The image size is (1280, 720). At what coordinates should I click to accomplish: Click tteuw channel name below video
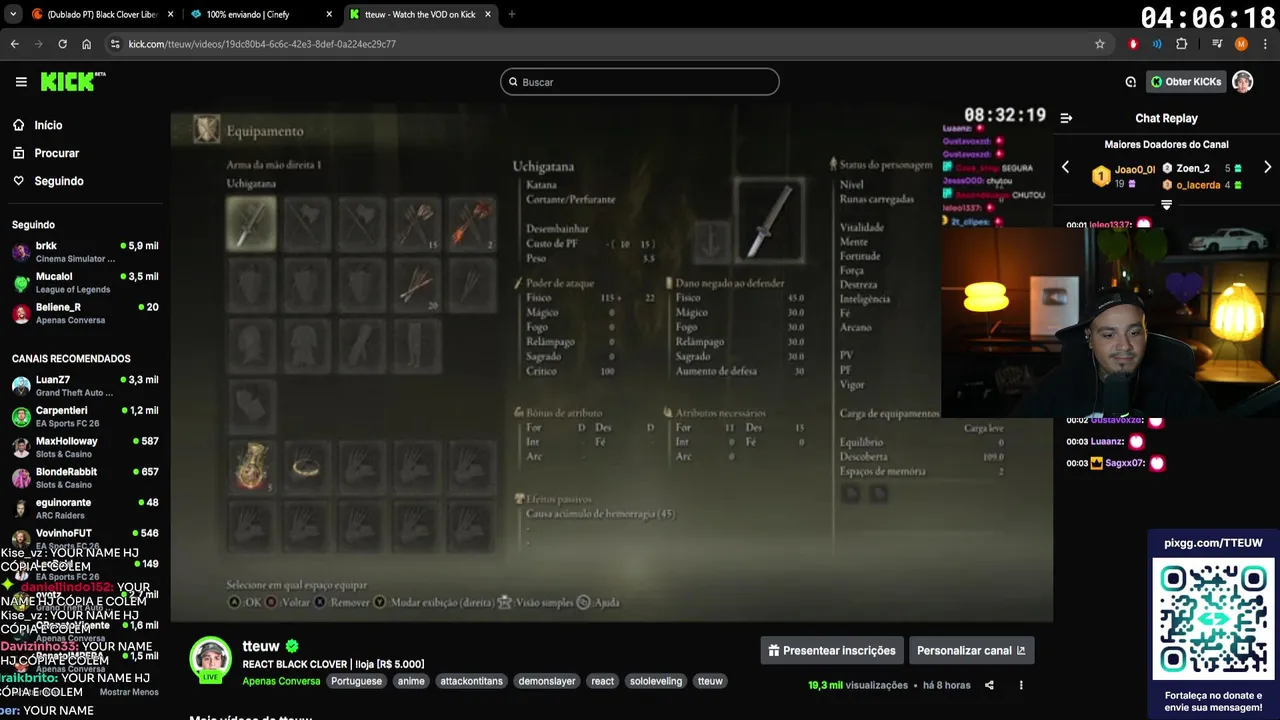pyautogui.click(x=261, y=646)
